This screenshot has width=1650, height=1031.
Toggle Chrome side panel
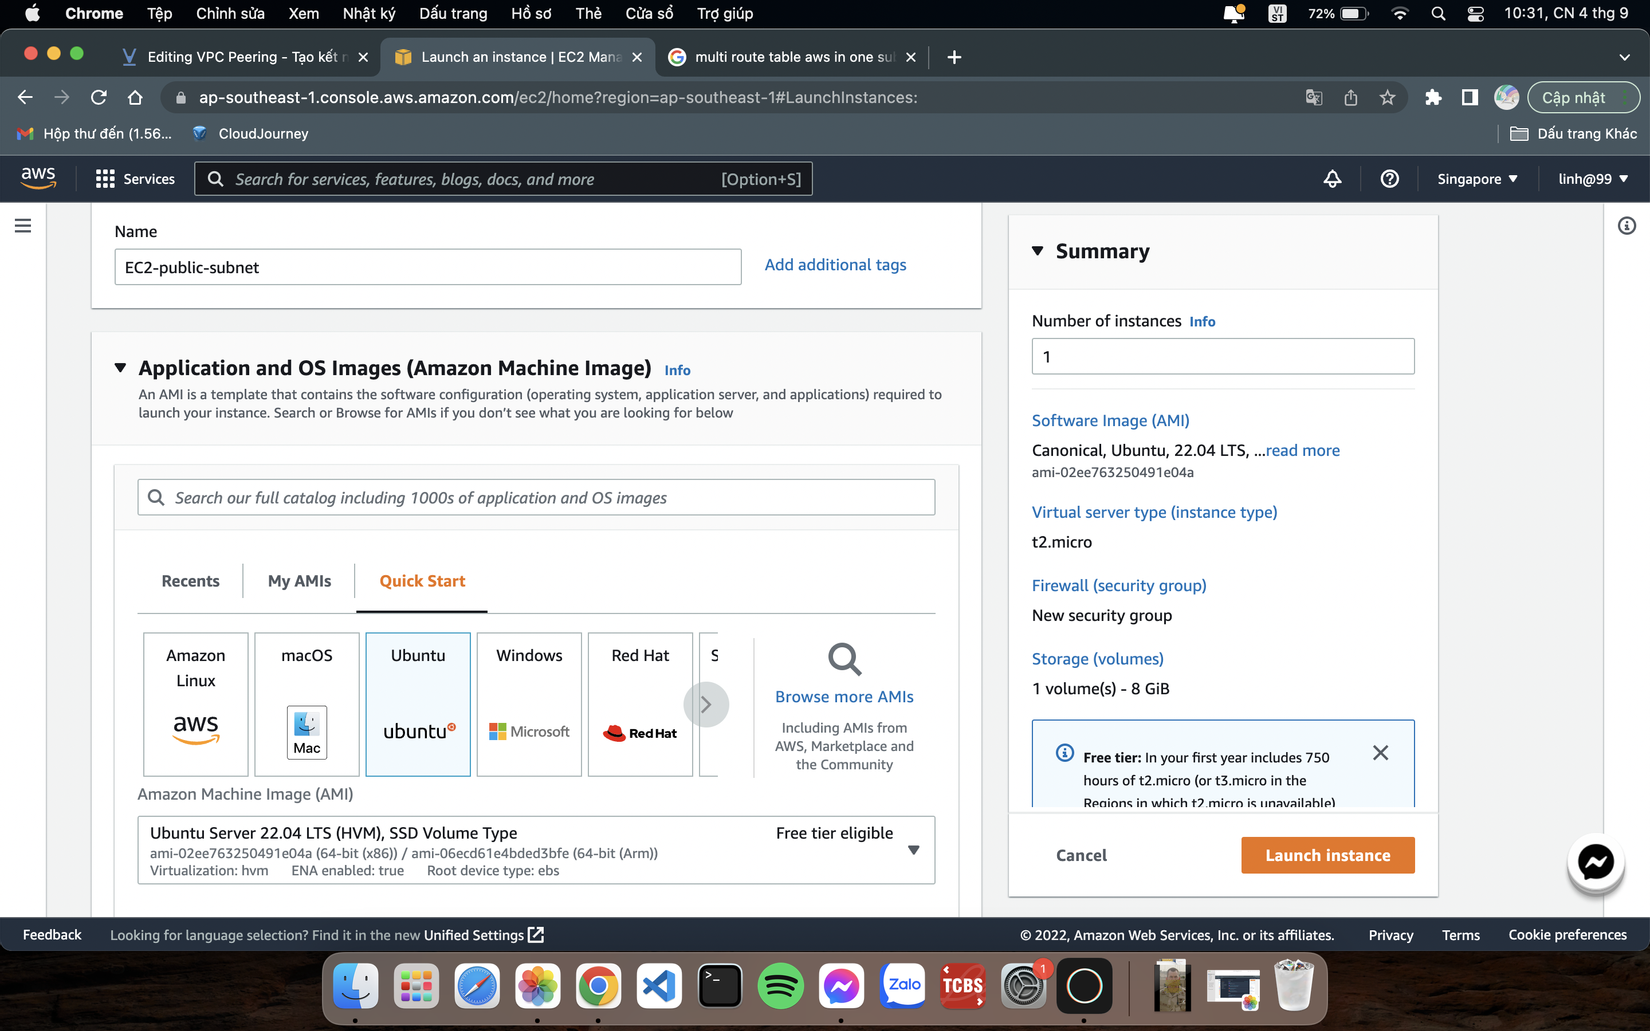coord(1469,97)
